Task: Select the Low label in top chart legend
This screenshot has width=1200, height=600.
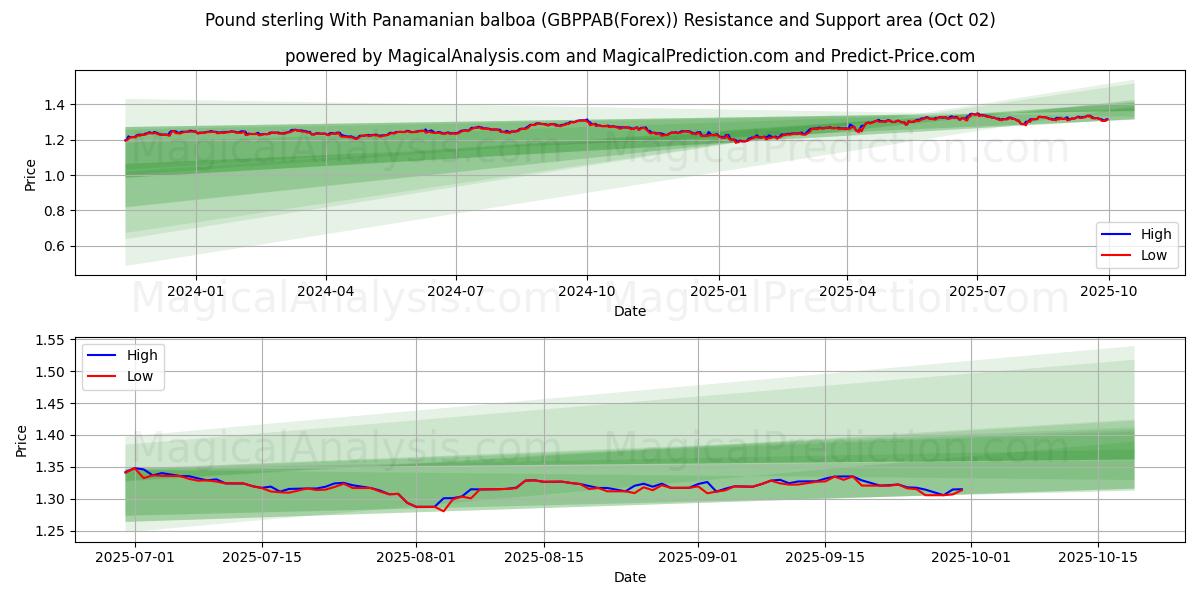Action: point(1155,255)
